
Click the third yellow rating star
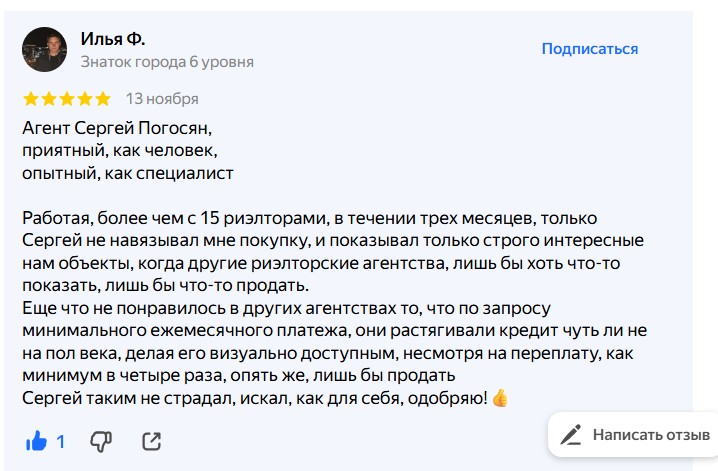pos(66,99)
